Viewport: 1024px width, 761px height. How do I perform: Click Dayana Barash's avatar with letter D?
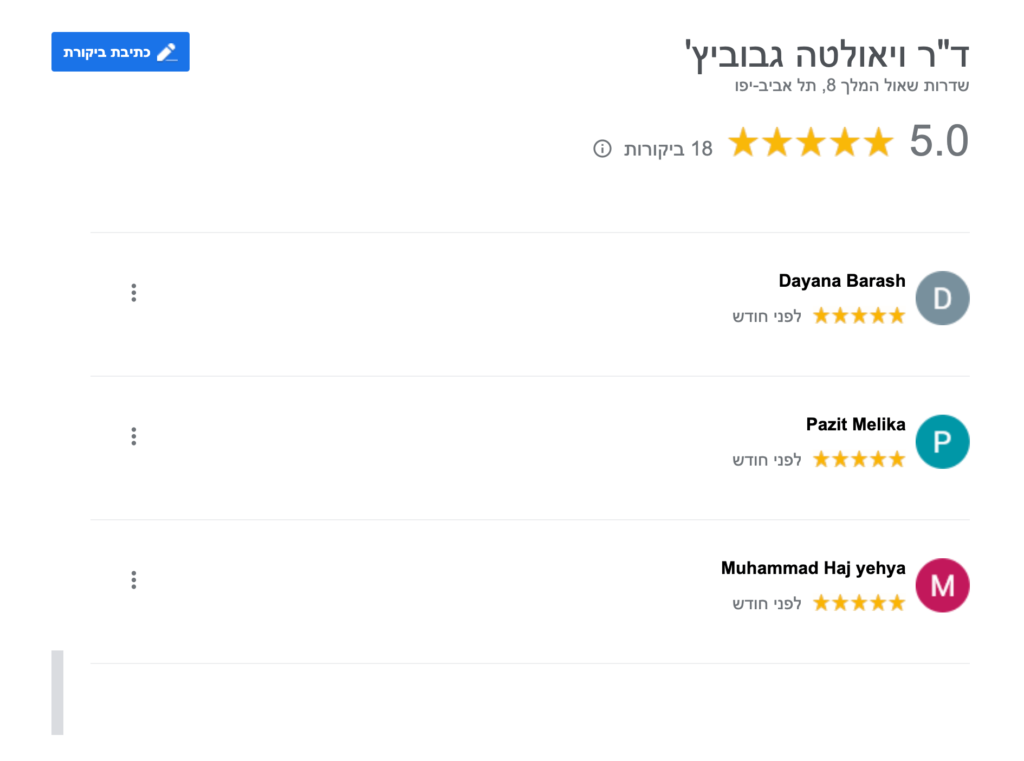click(x=942, y=298)
